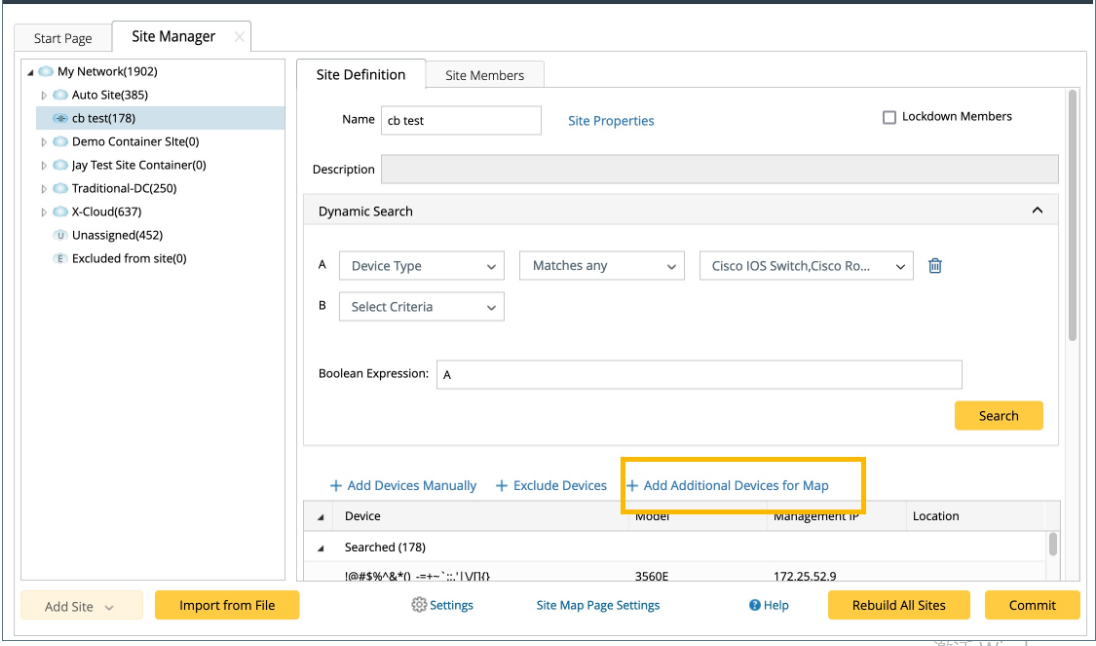
Task: Click the Boolean Expression input field
Action: click(699, 374)
